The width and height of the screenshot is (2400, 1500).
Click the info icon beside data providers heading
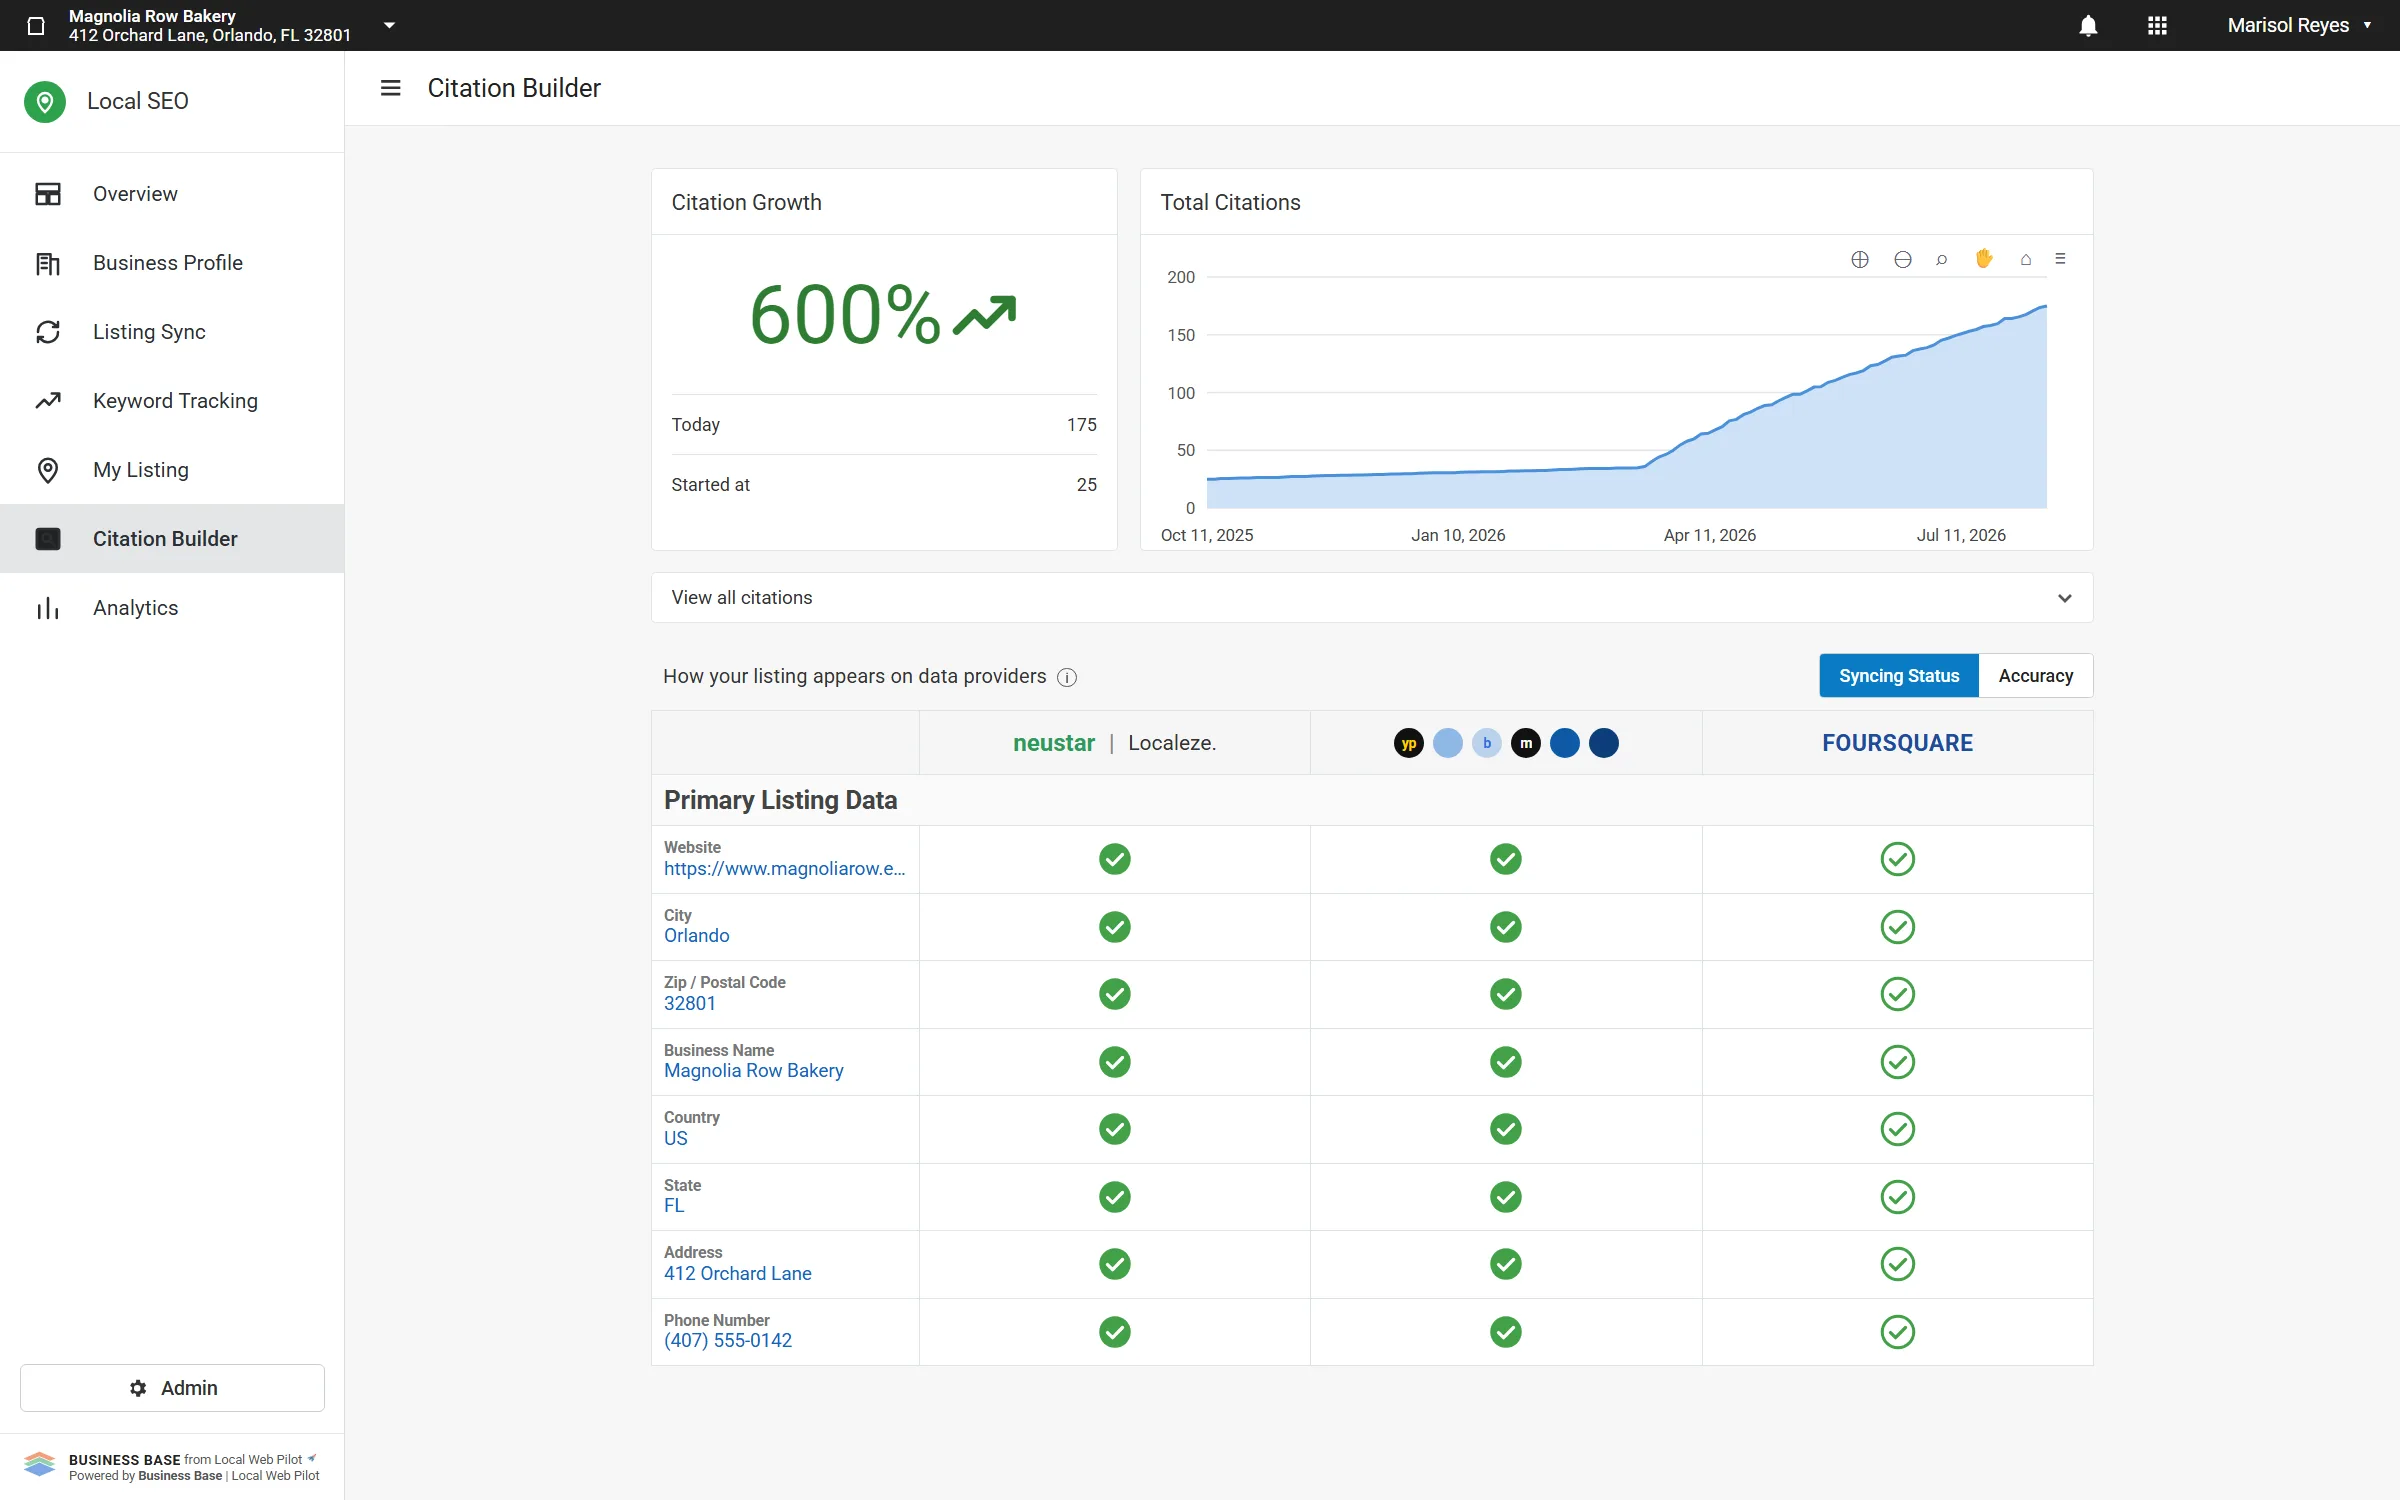pyautogui.click(x=1067, y=678)
